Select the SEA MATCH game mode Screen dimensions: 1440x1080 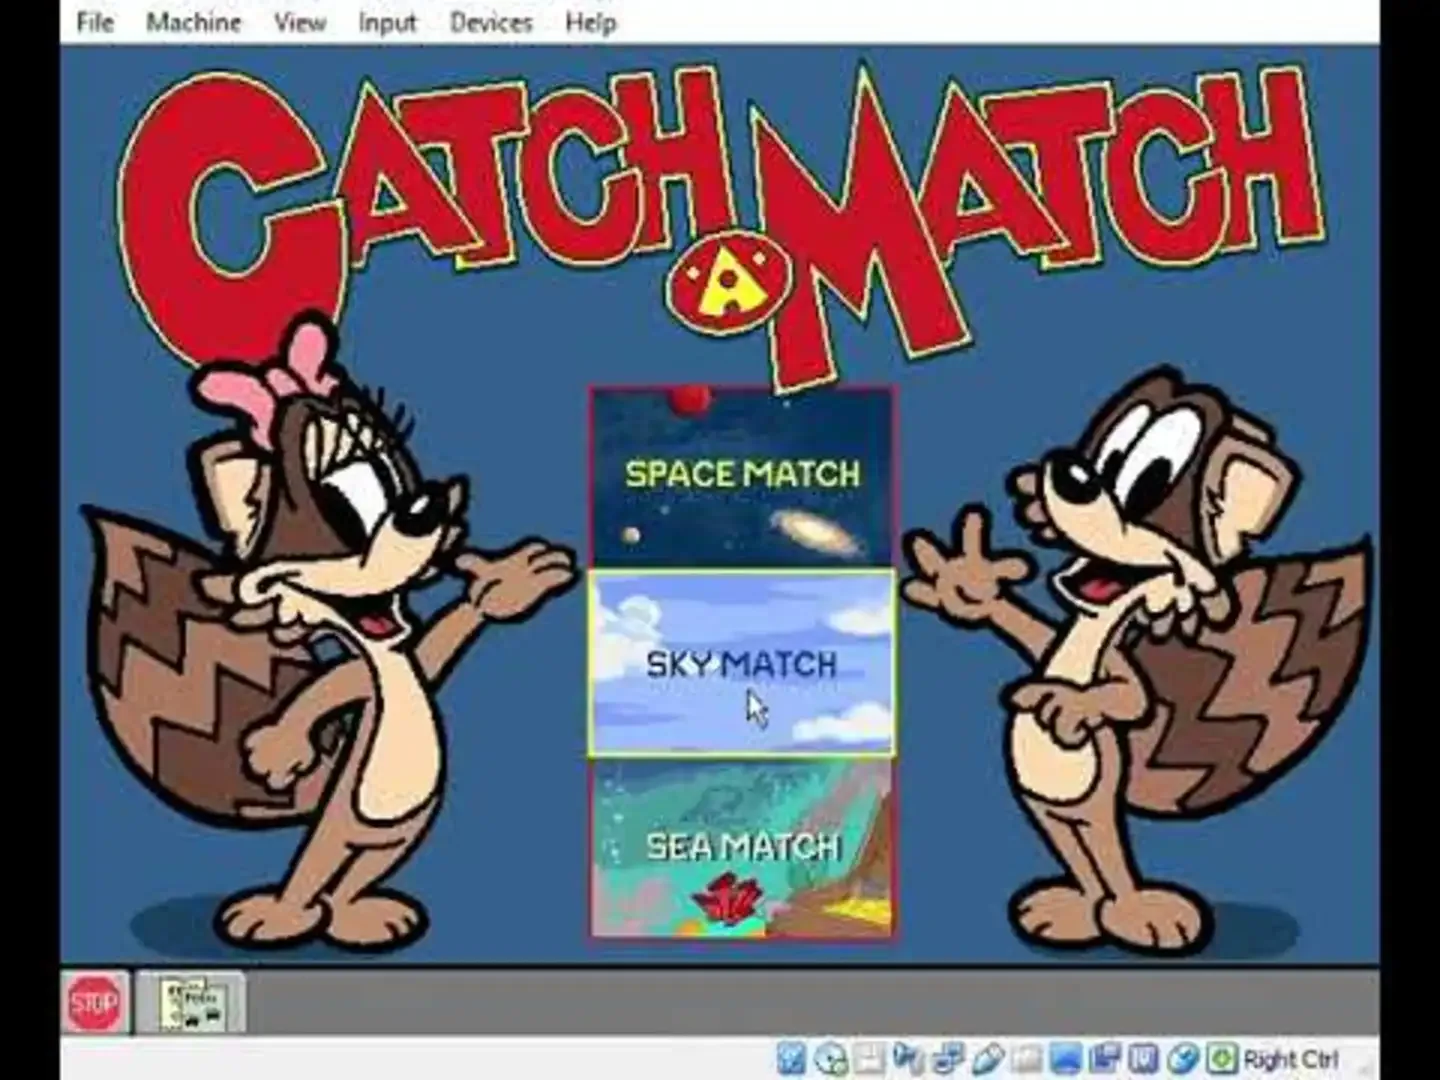pyautogui.click(x=742, y=848)
